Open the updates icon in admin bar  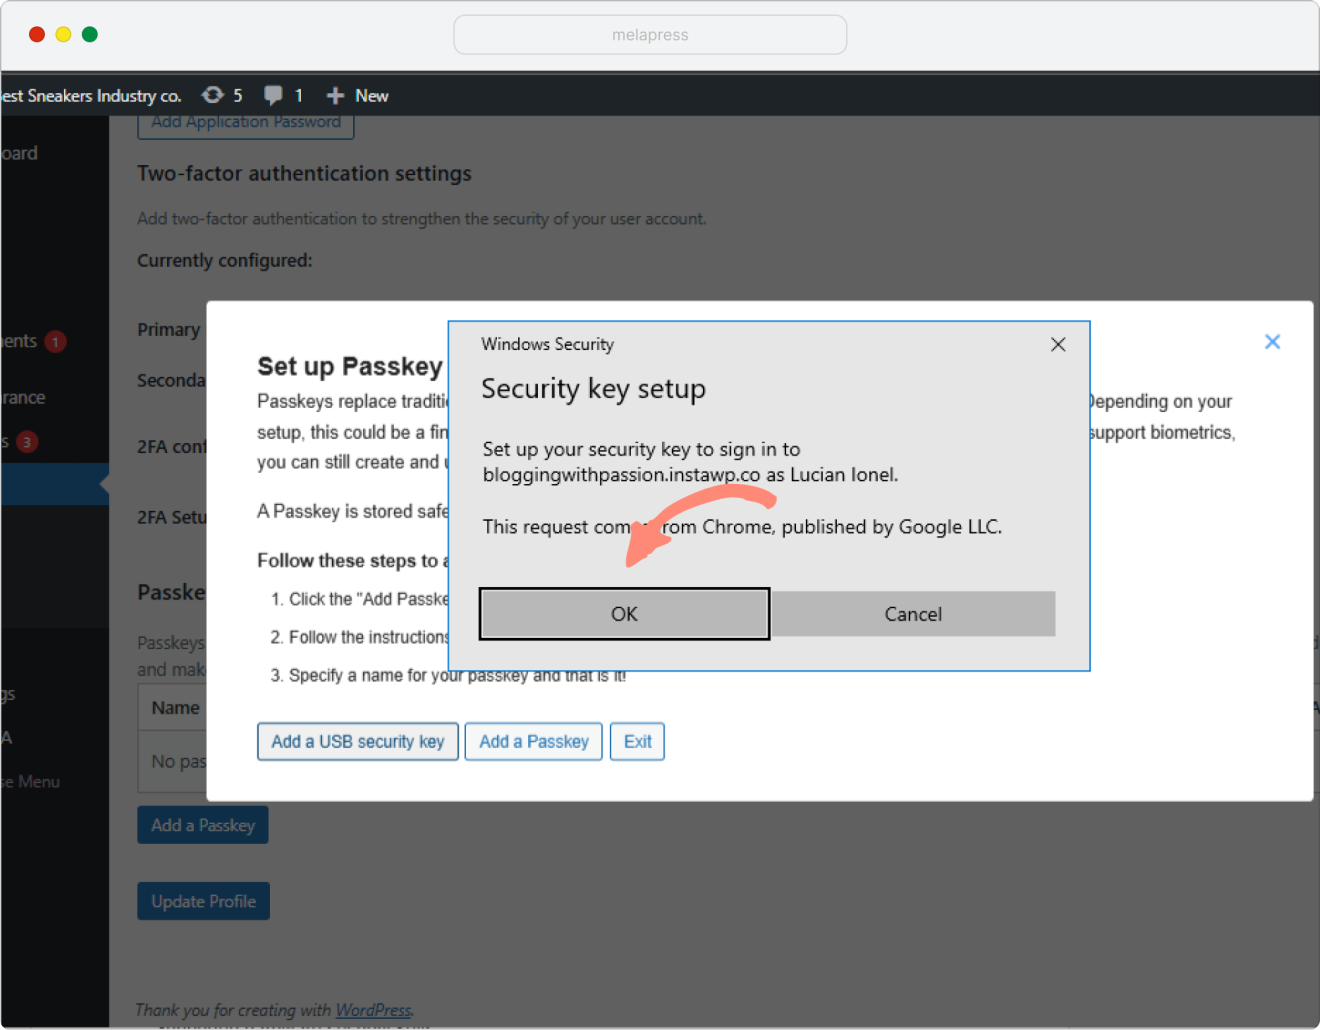[221, 96]
